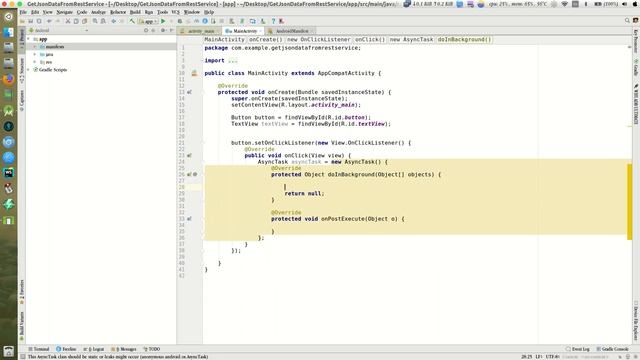The width and height of the screenshot is (640, 360).
Task: Click the Debug app bug icon
Action: tap(180, 21)
